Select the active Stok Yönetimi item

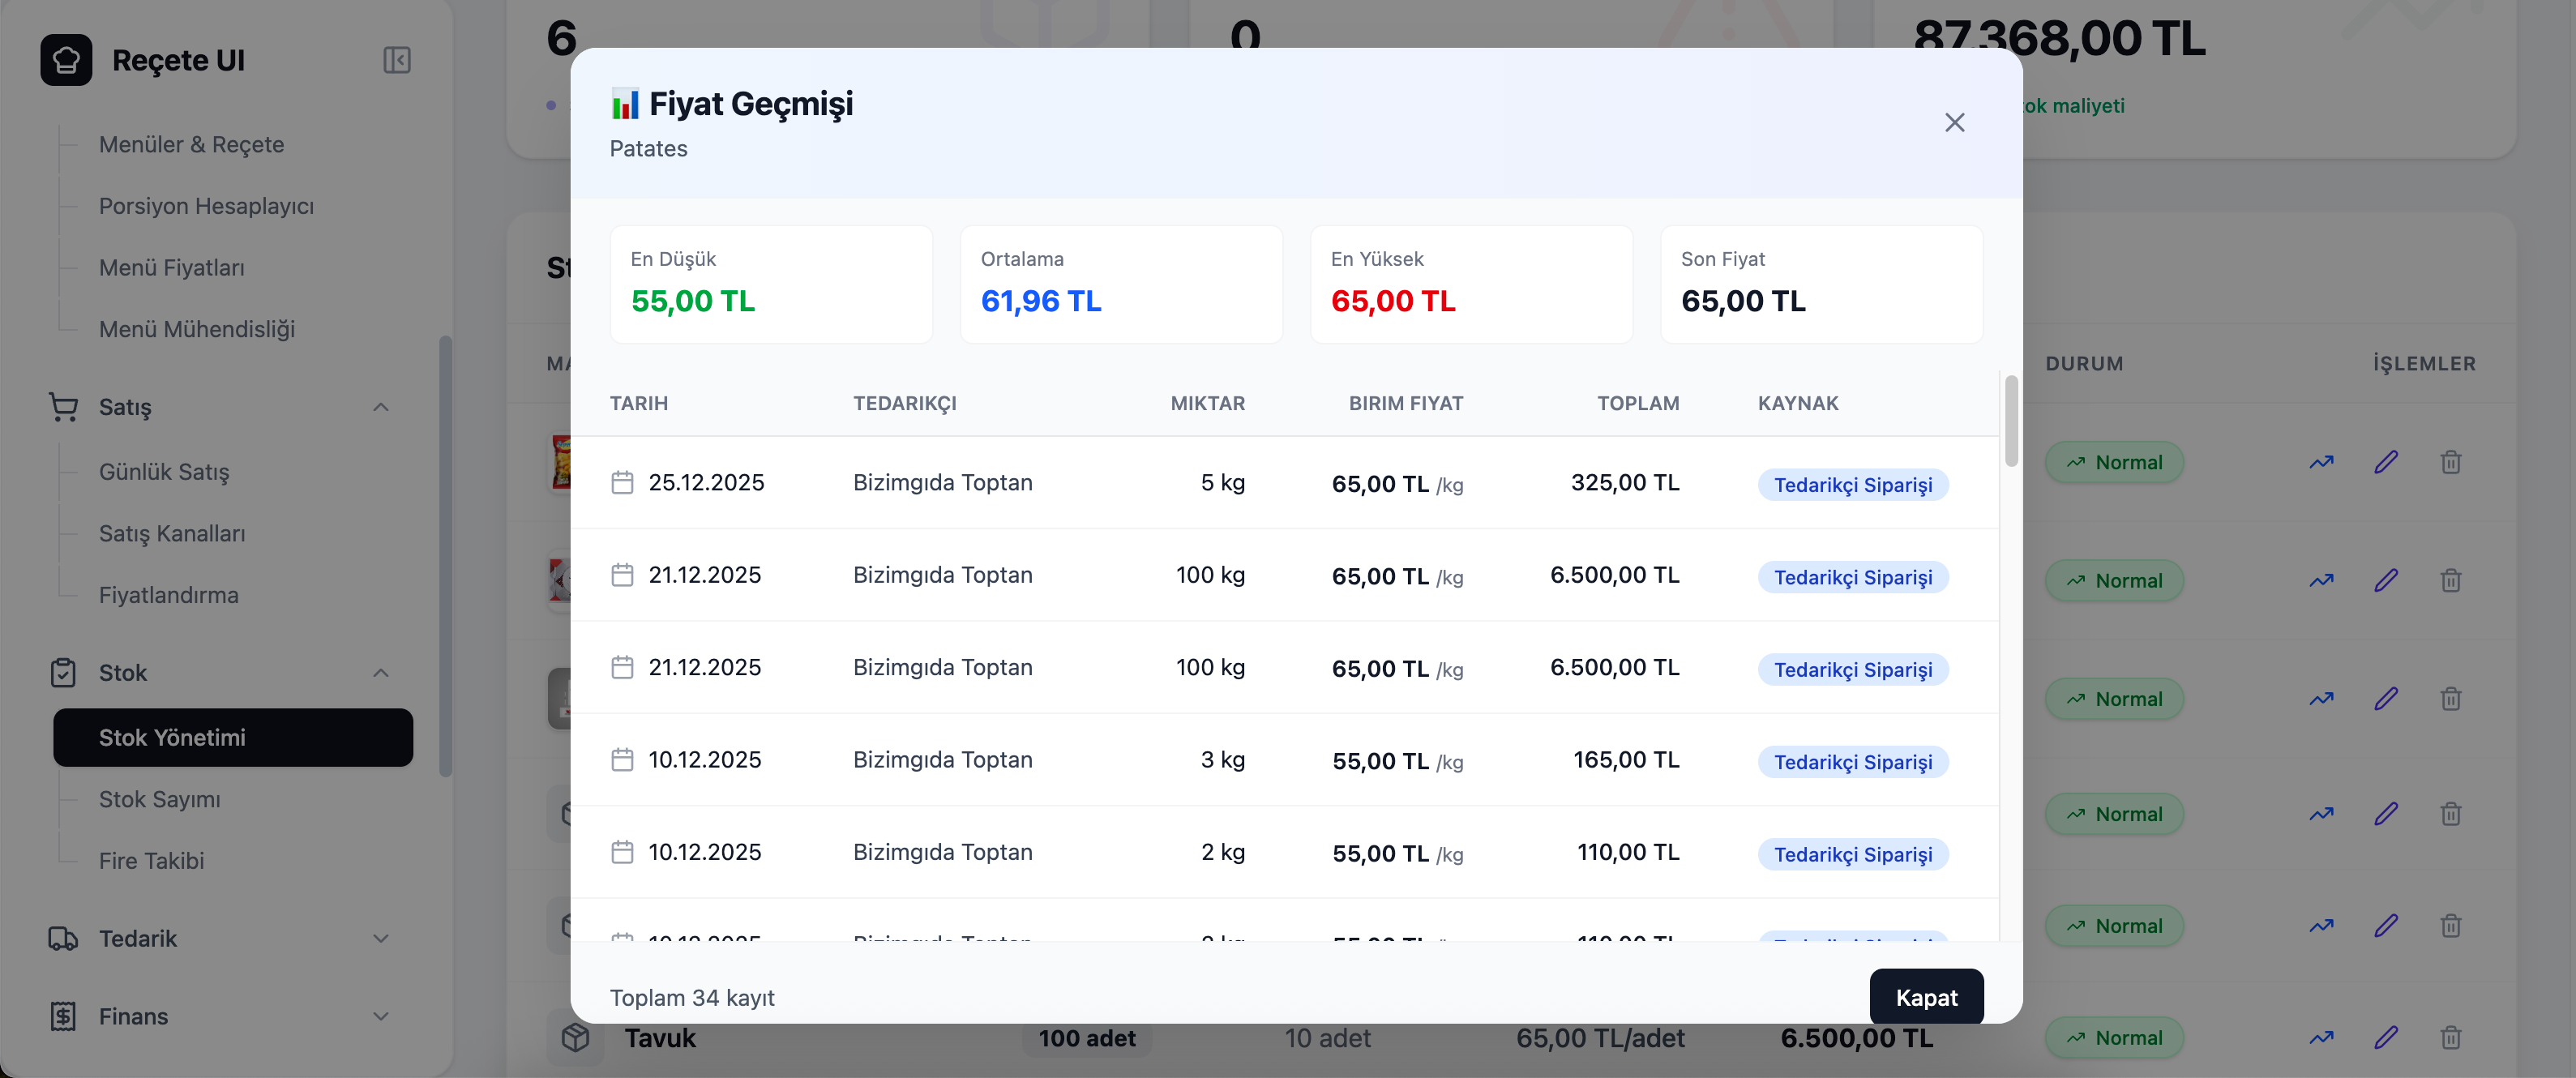coord(233,738)
